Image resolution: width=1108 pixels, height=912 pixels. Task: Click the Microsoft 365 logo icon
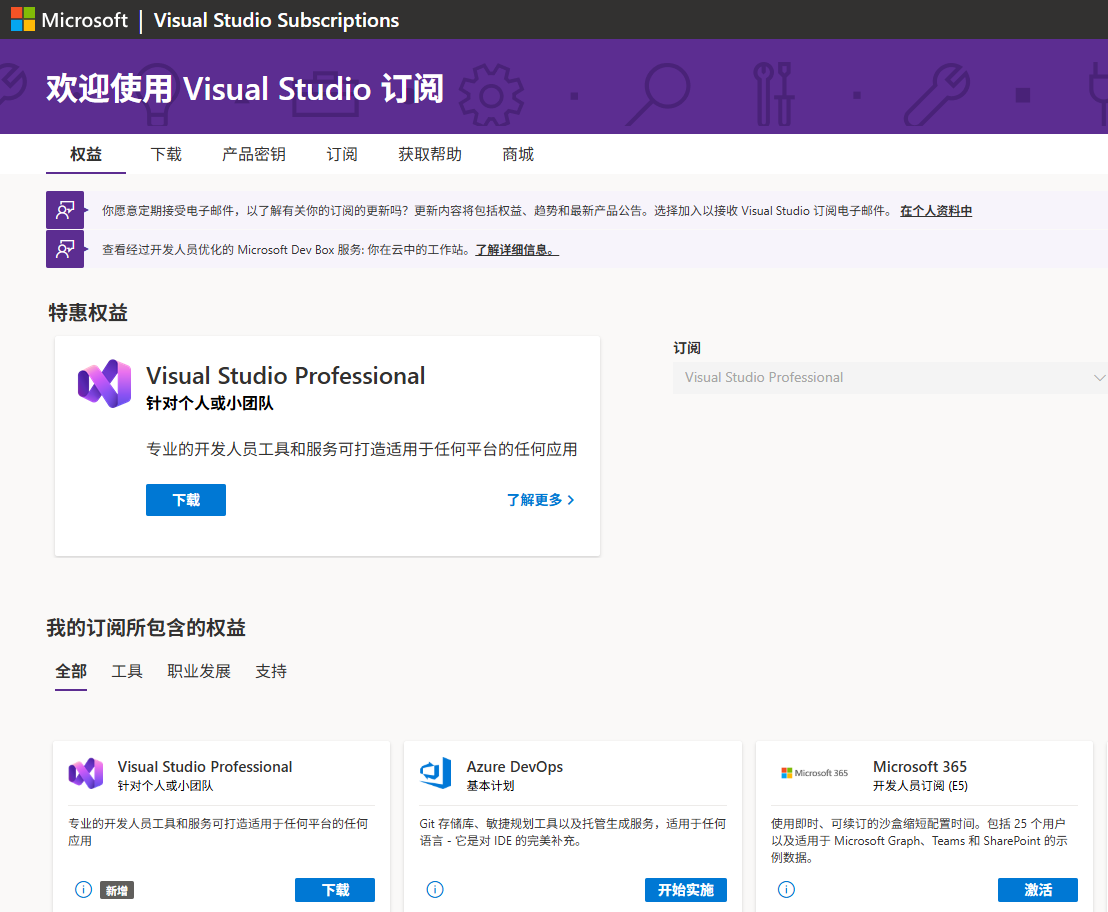tap(814, 773)
